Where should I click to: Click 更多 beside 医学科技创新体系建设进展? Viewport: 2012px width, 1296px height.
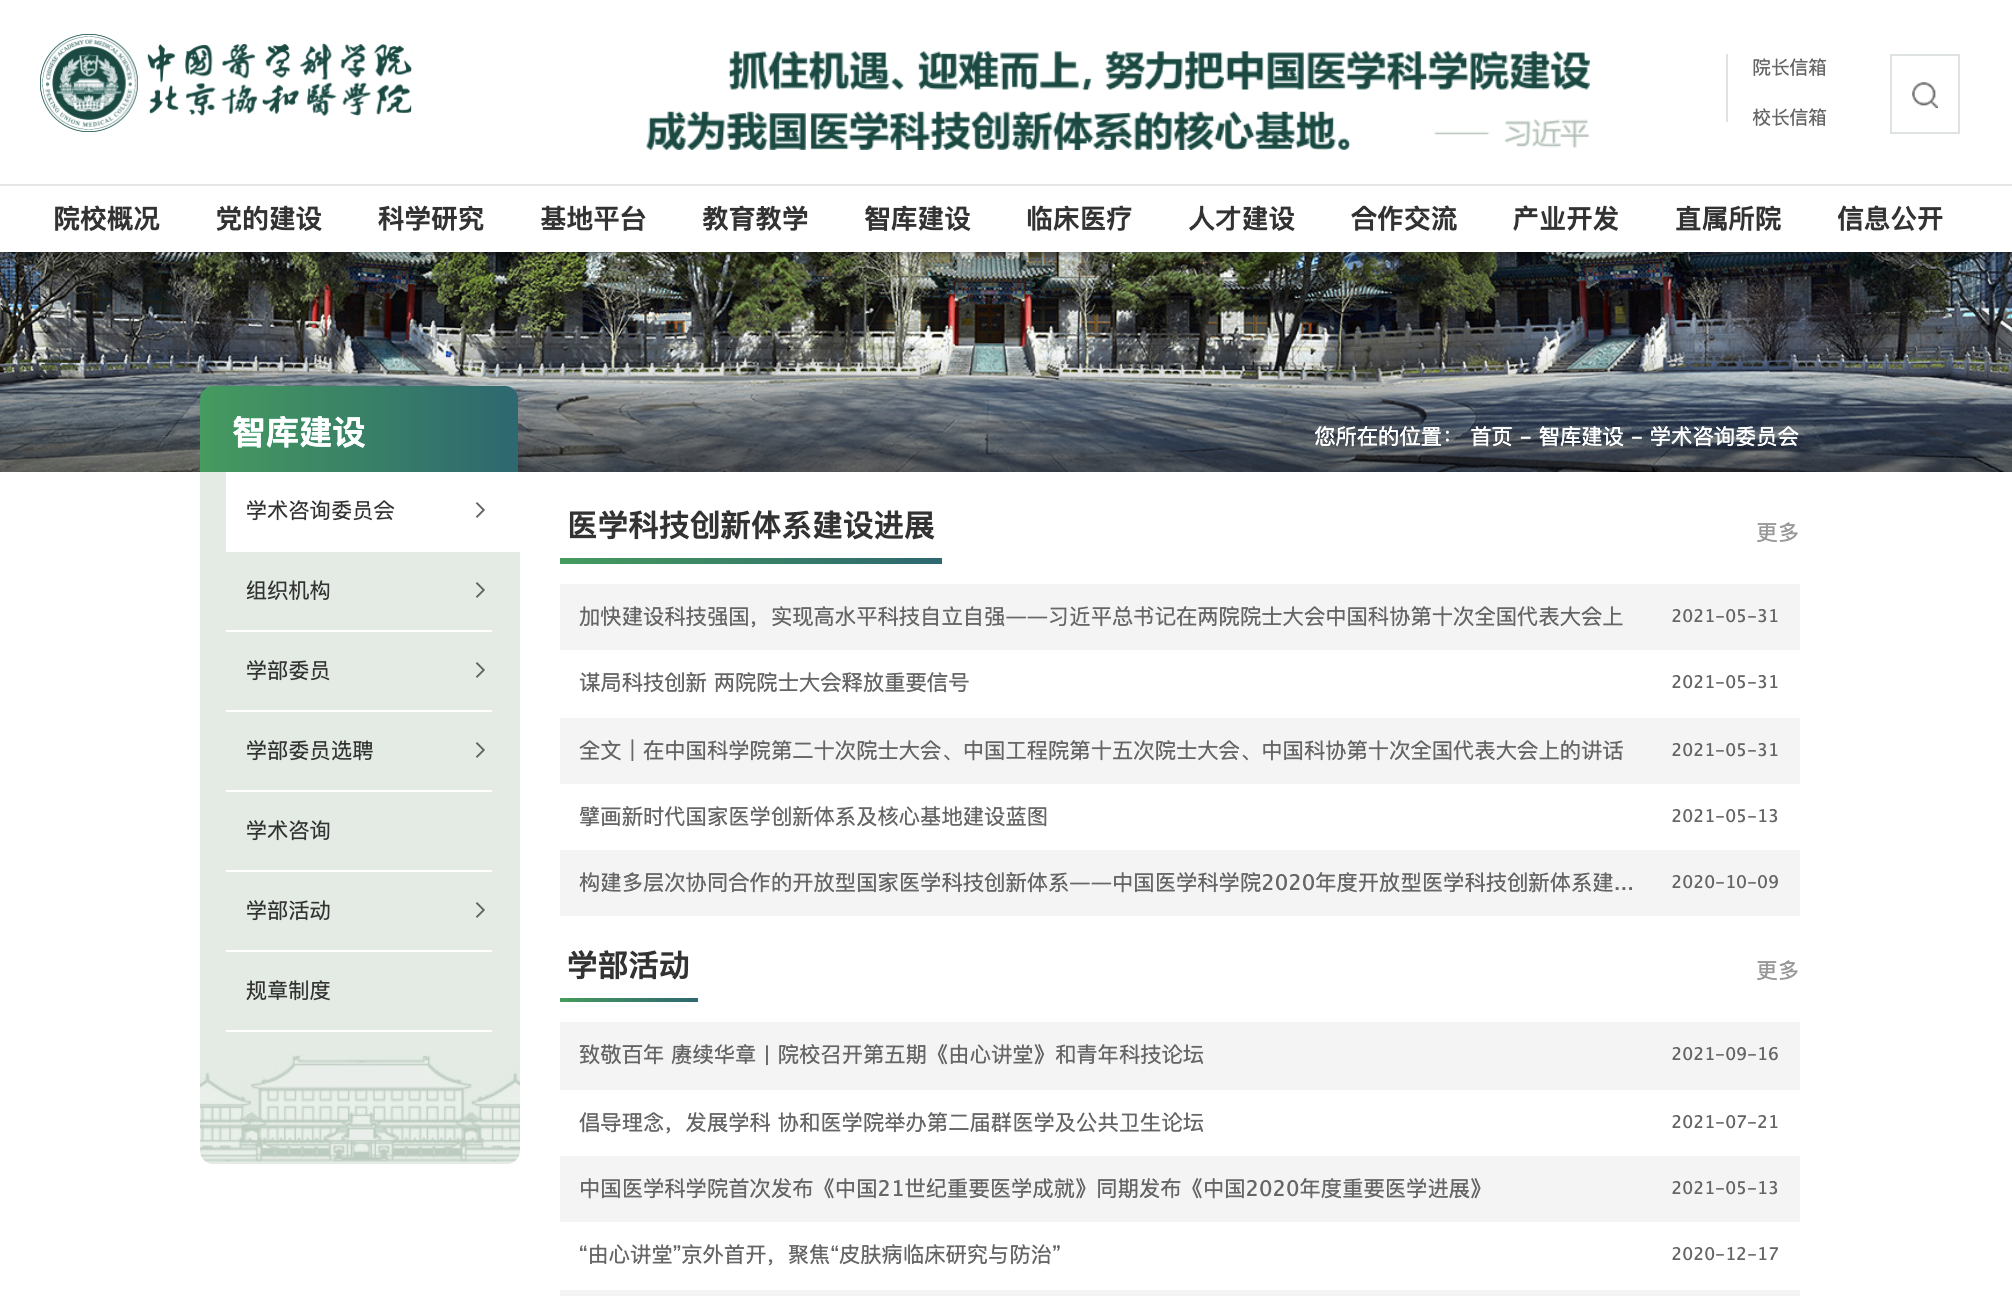[x=1776, y=532]
